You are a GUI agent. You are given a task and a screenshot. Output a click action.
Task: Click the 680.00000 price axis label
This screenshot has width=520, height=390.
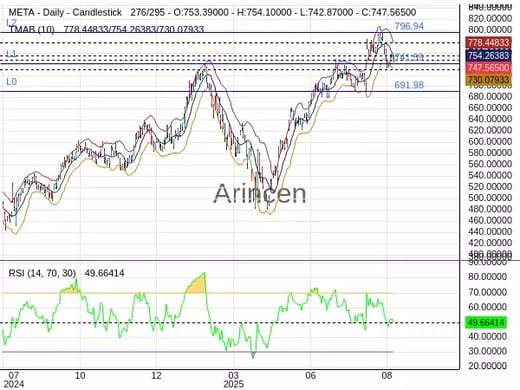coord(490,96)
